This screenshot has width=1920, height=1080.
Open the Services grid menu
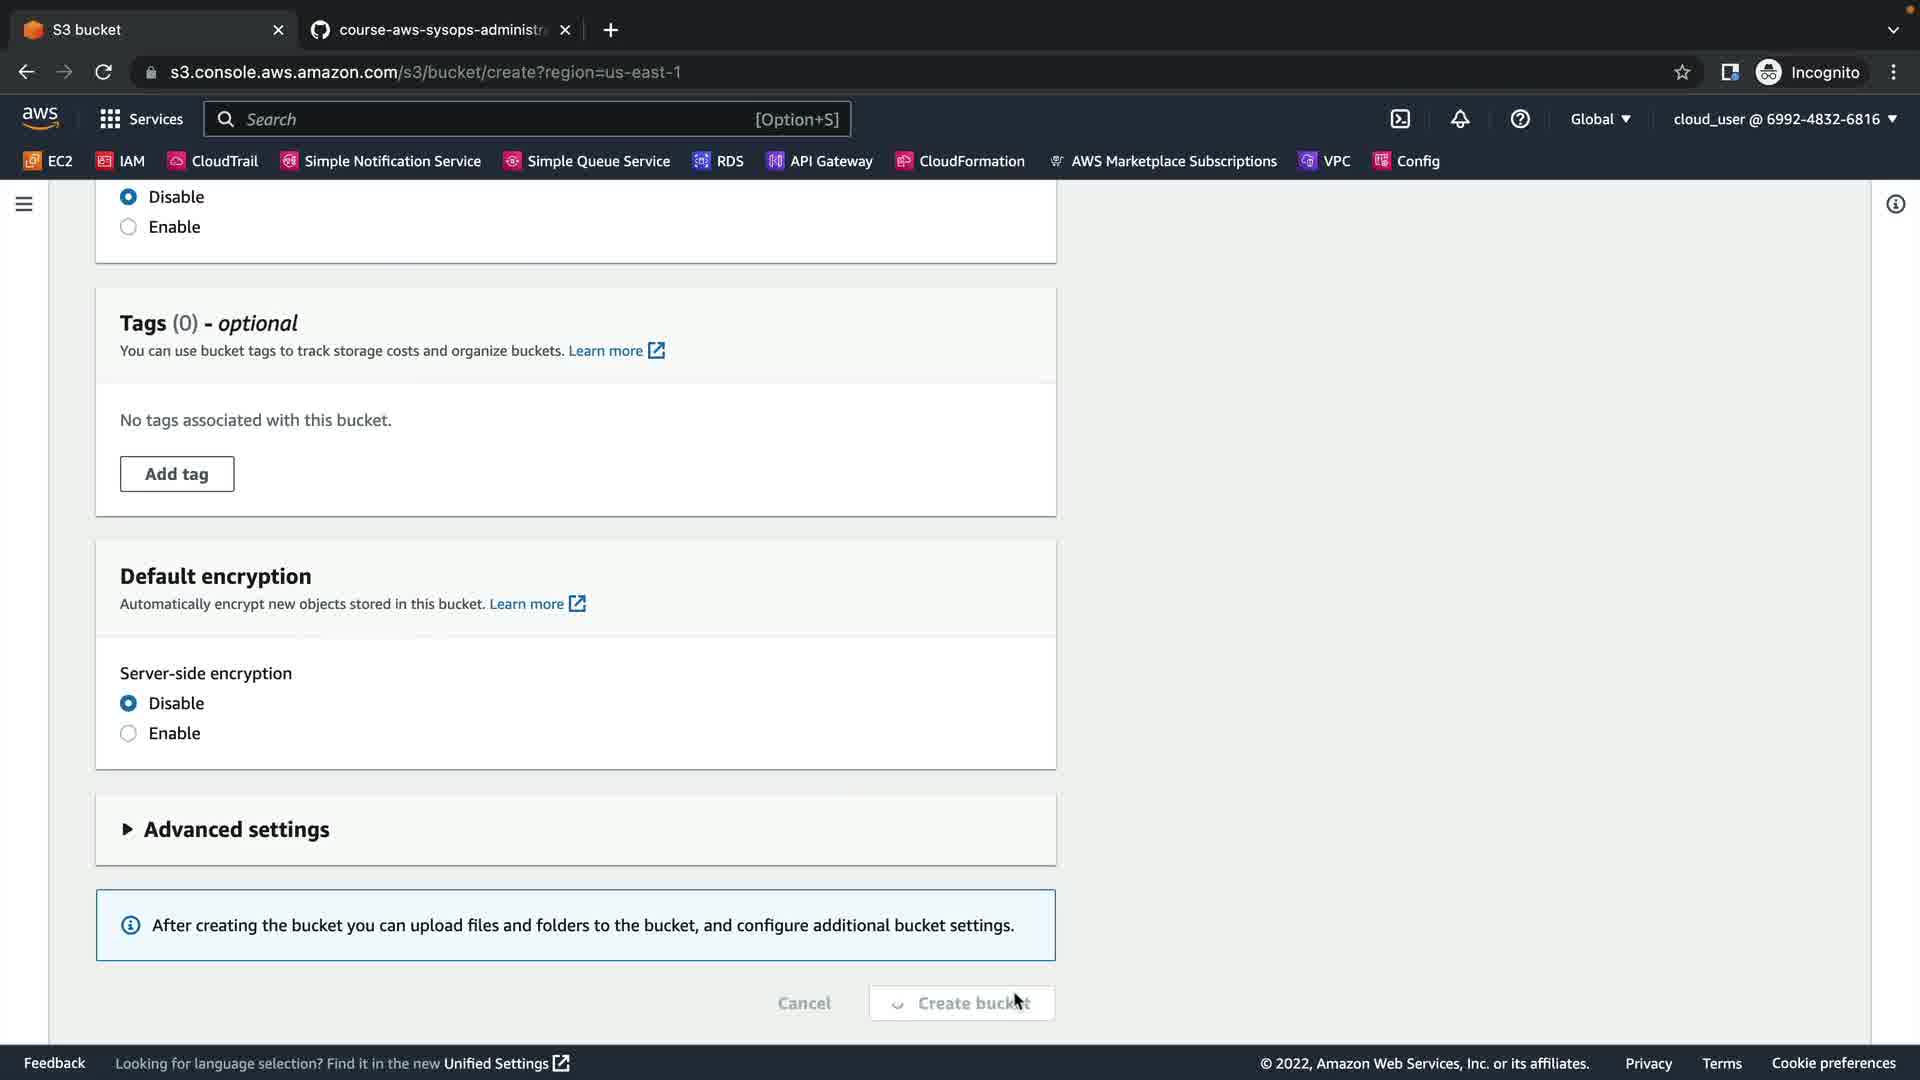[141, 119]
